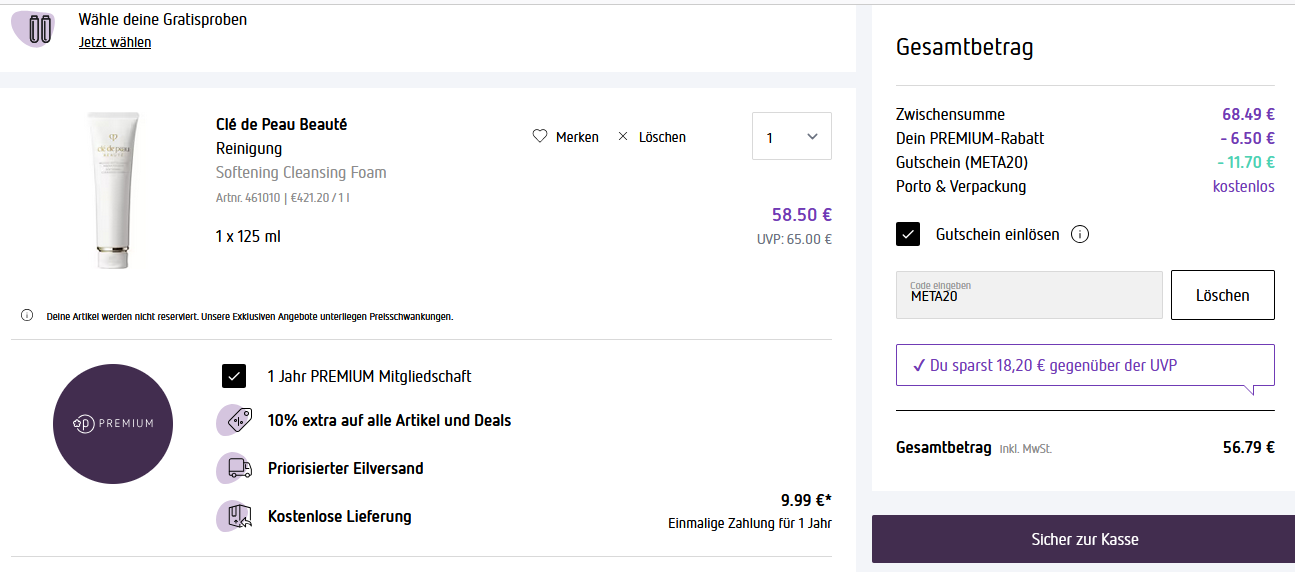Image resolution: width=1295 pixels, height=572 pixels.
Task: Click the info icon beside Gutschein einlösen
Action: 1079,235
